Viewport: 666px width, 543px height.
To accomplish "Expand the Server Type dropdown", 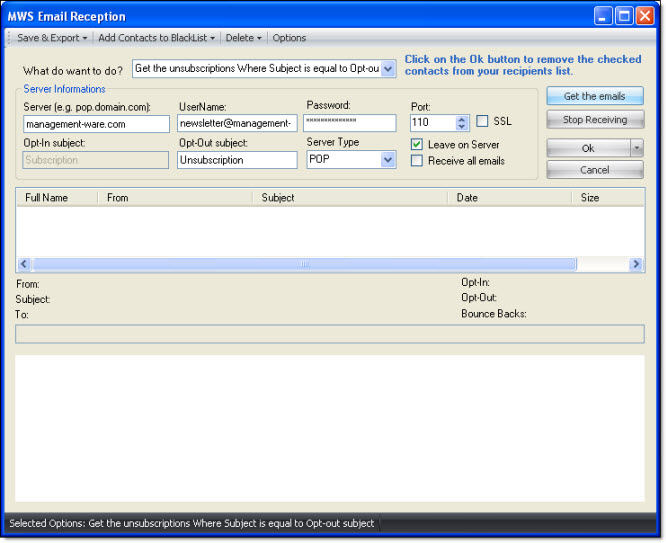I will point(388,160).
